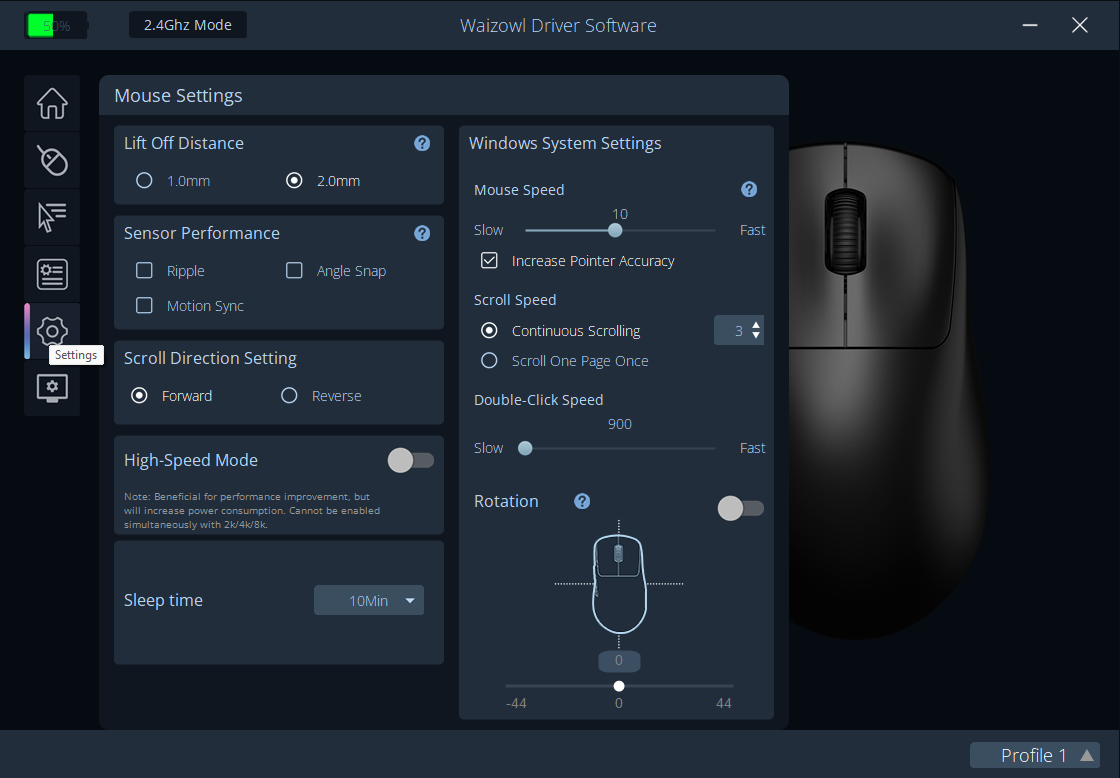Open the mouse button assignment sidebar icon
Image resolution: width=1120 pixels, height=778 pixels.
[52, 160]
